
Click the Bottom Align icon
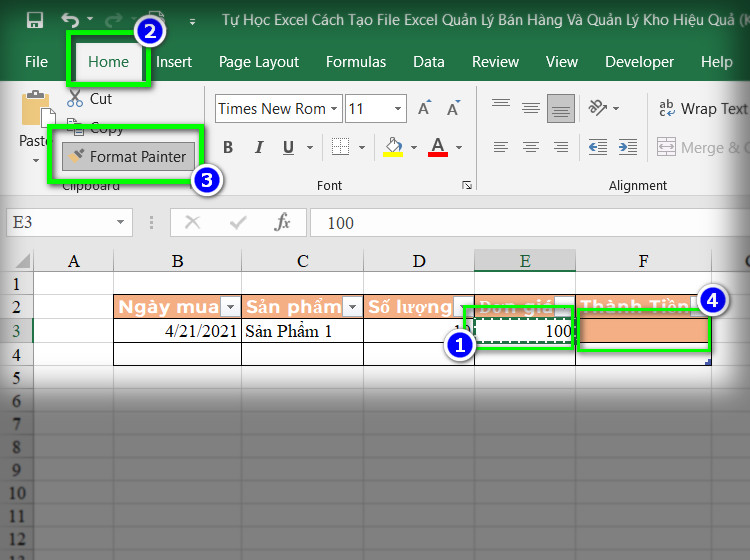click(561, 109)
